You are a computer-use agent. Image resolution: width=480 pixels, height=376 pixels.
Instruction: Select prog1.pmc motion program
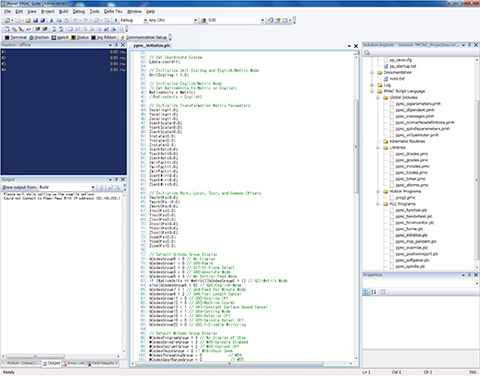(405, 198)
